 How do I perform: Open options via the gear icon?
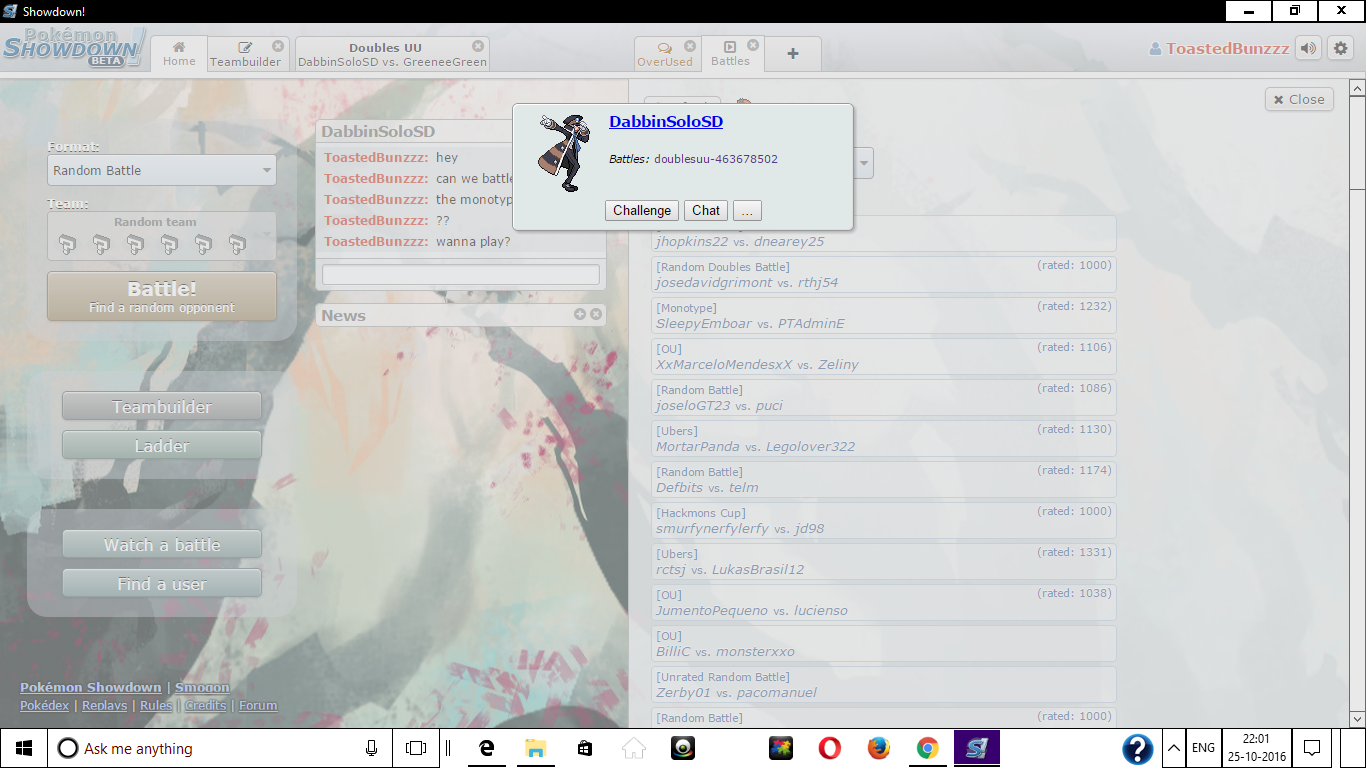(1343, 48)
